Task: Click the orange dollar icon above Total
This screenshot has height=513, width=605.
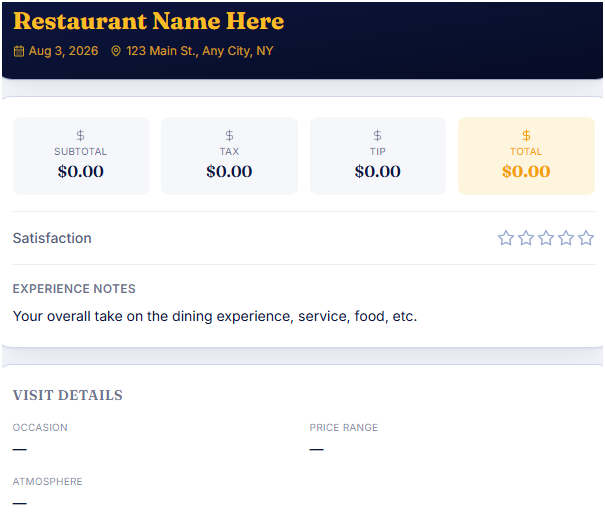Action: pos(526,135)
